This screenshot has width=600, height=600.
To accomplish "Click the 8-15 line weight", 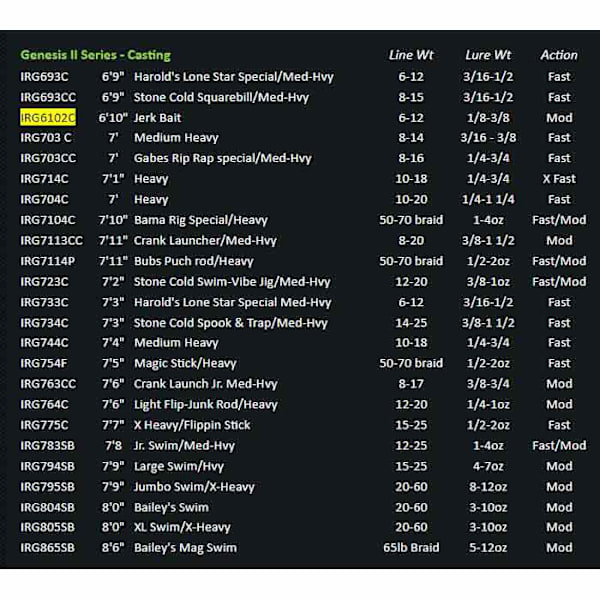I will coord(411,97).
